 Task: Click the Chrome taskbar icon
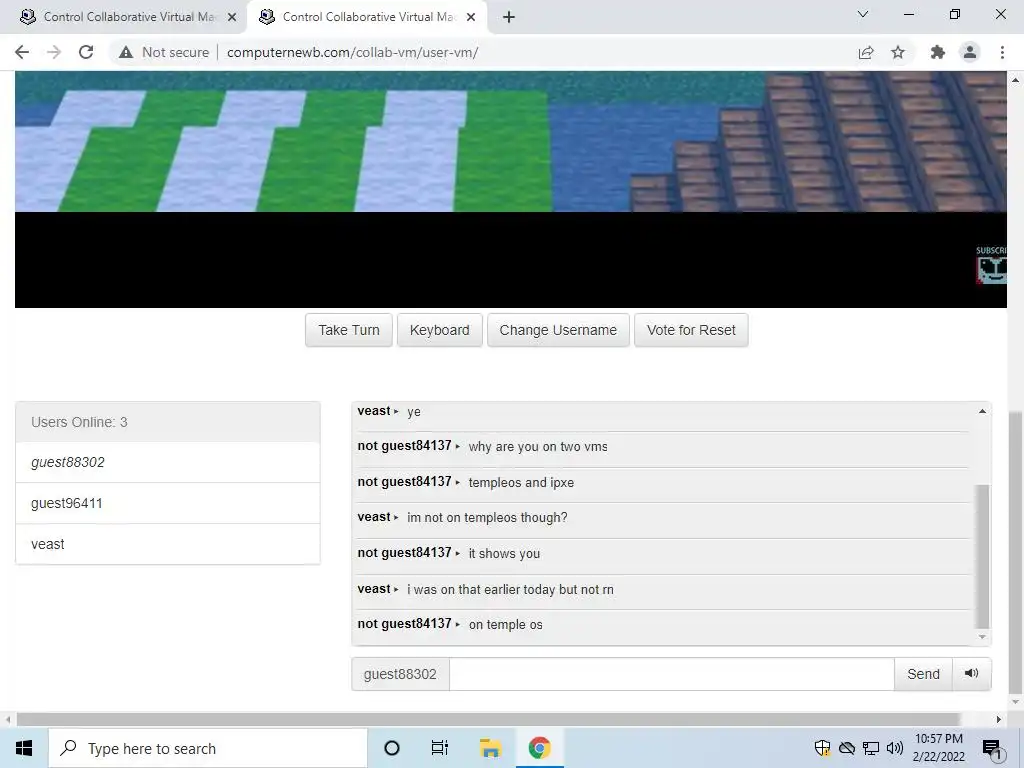539,748
